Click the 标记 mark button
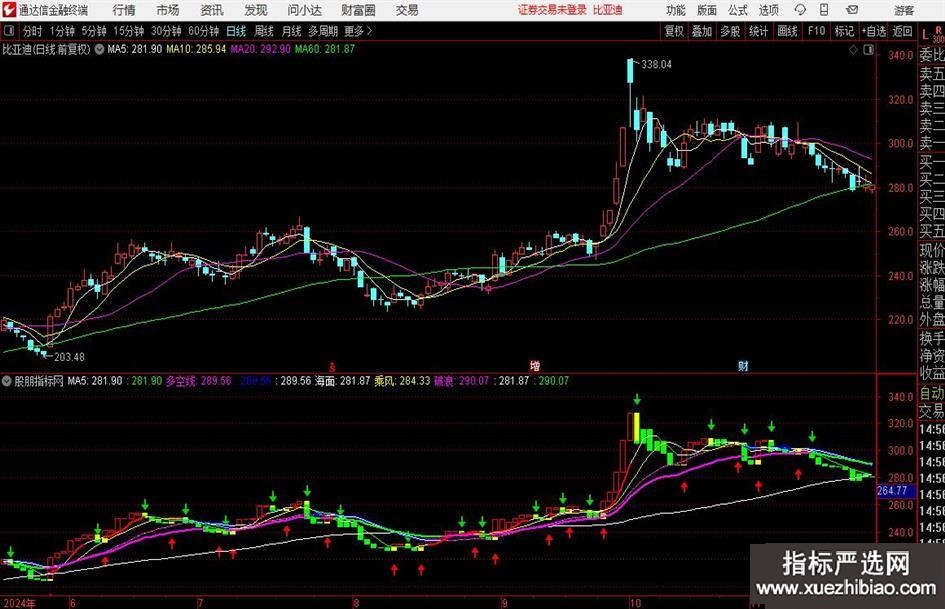945x609 pixels. point(844,31)
